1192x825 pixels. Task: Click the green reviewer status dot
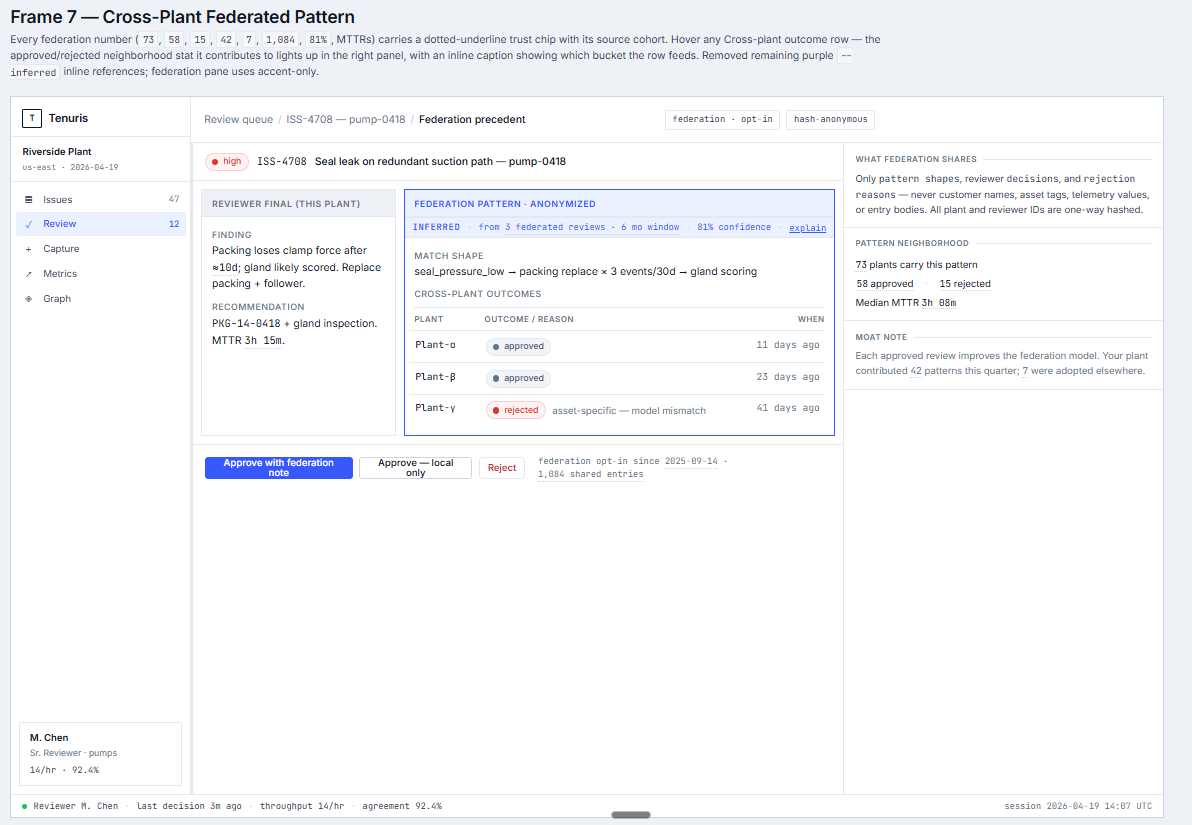tap(22, 805)
